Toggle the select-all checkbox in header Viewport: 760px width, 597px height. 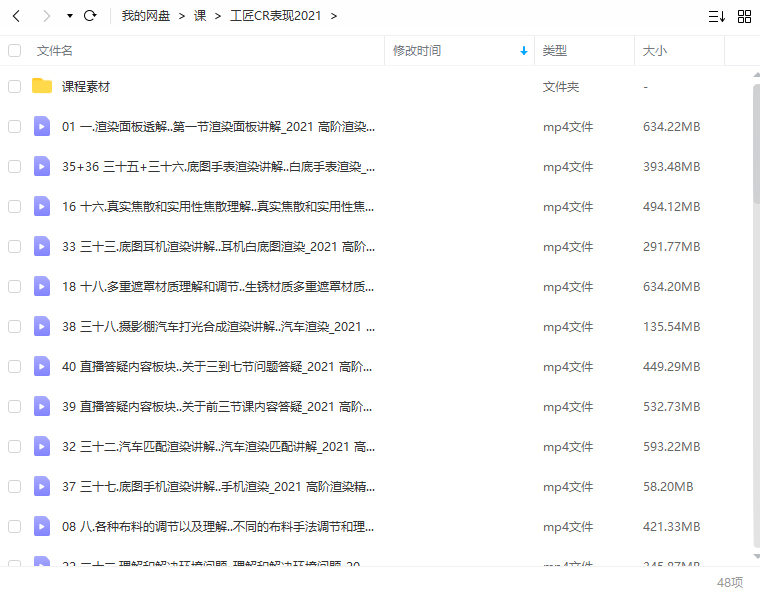pos(14,50)
